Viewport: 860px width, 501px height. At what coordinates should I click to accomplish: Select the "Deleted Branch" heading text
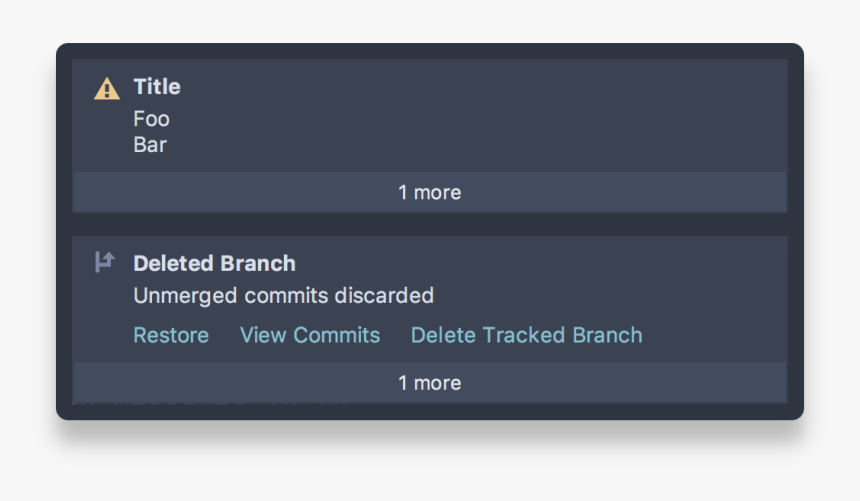pyautogui.click(x=214, y=264)
